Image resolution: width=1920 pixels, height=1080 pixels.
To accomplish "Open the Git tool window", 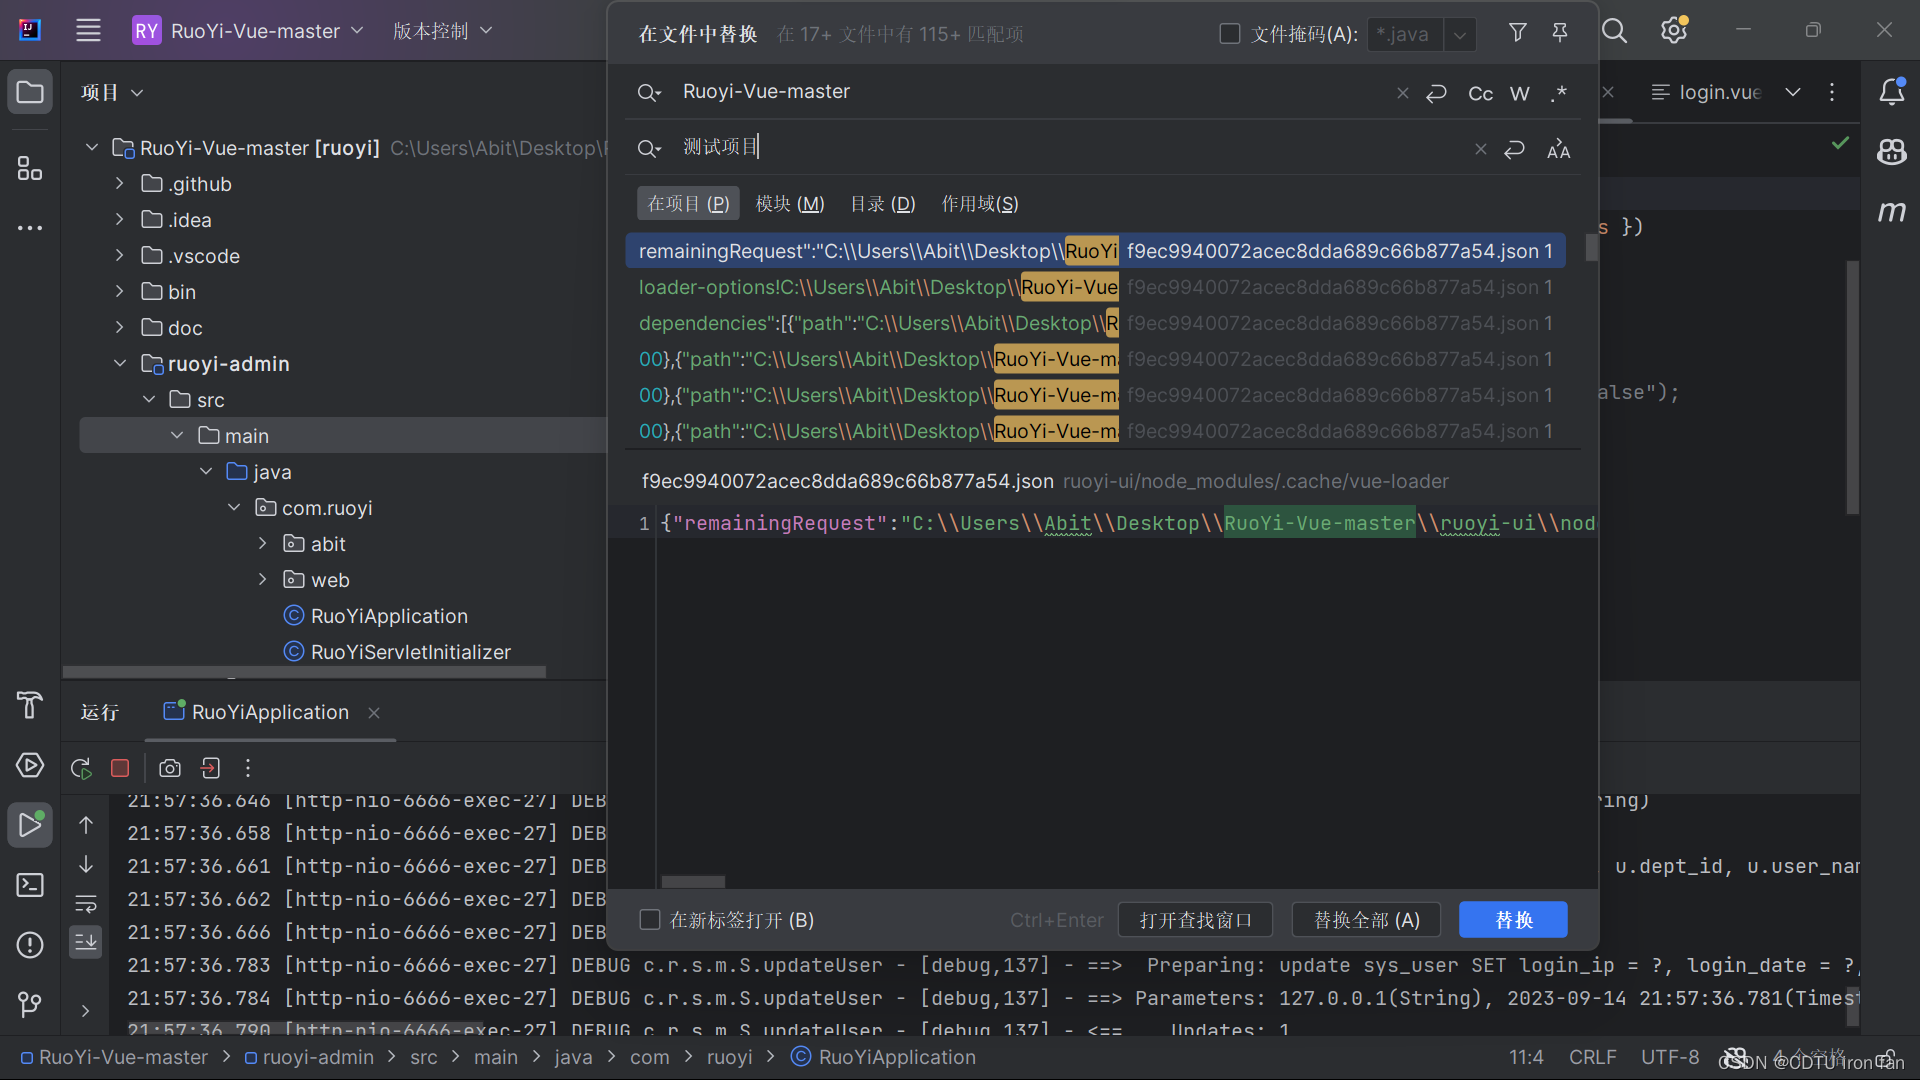I will 30,1003.
